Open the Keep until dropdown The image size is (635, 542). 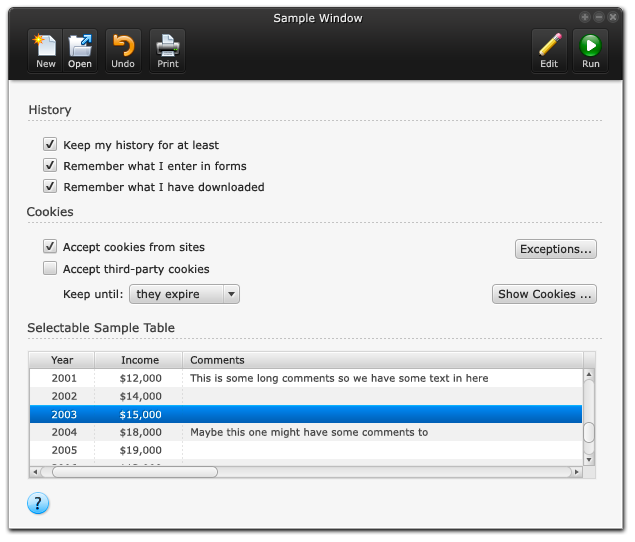(x=184, y=294)
